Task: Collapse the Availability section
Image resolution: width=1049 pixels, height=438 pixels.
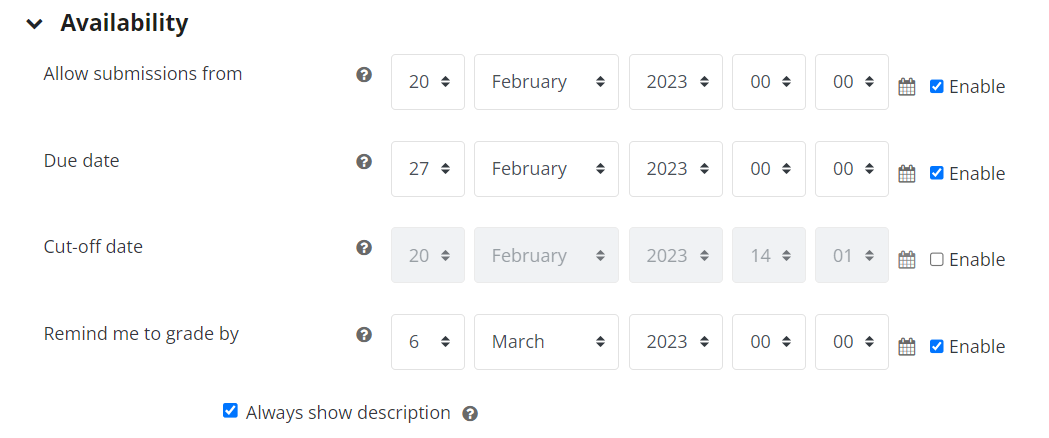Action: (34, 24)
